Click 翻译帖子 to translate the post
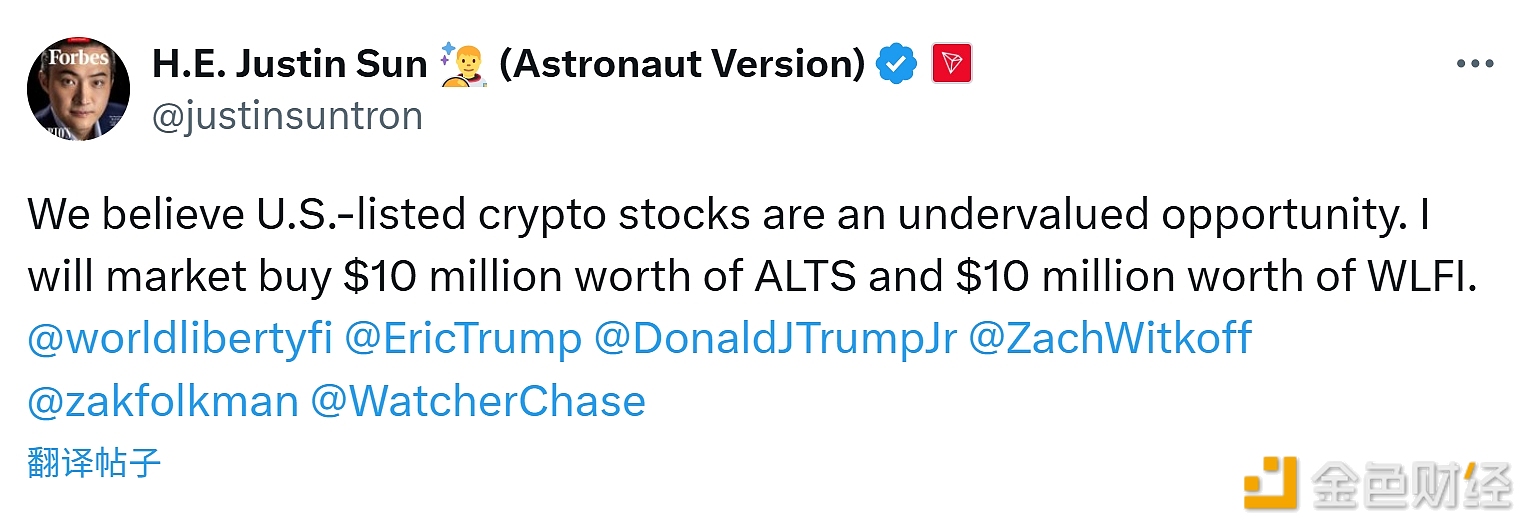 [94, 462]
